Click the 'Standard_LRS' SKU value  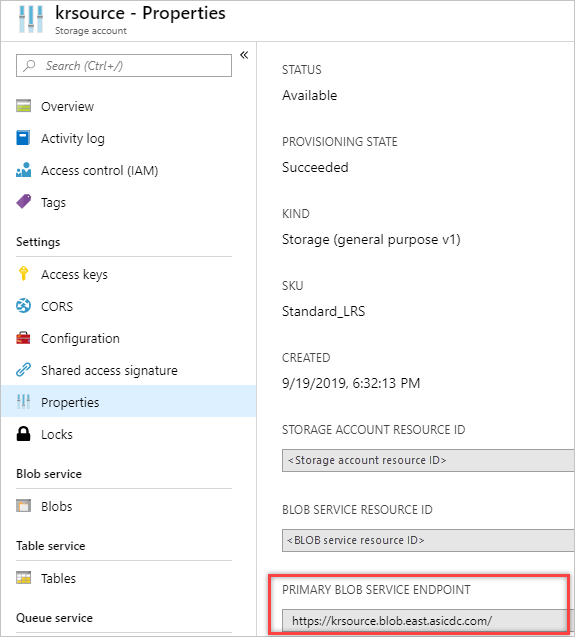(x=323, y=311)
